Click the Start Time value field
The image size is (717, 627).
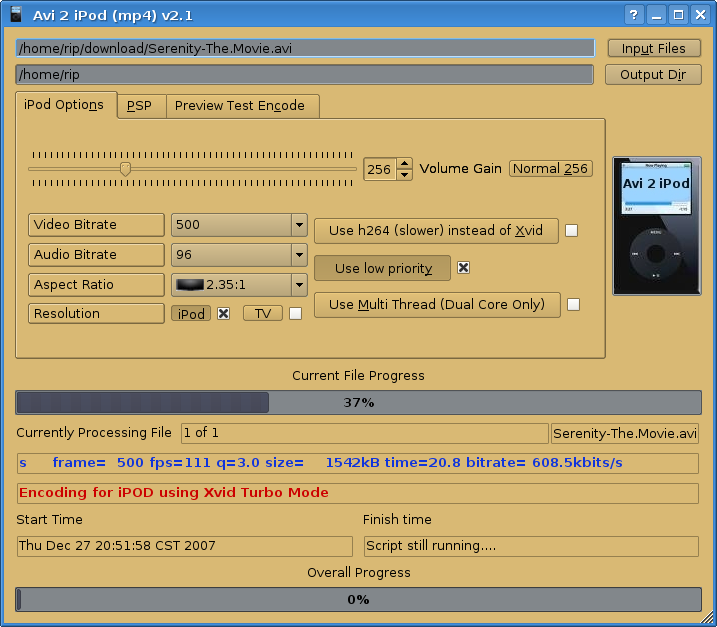coord(185,546)
